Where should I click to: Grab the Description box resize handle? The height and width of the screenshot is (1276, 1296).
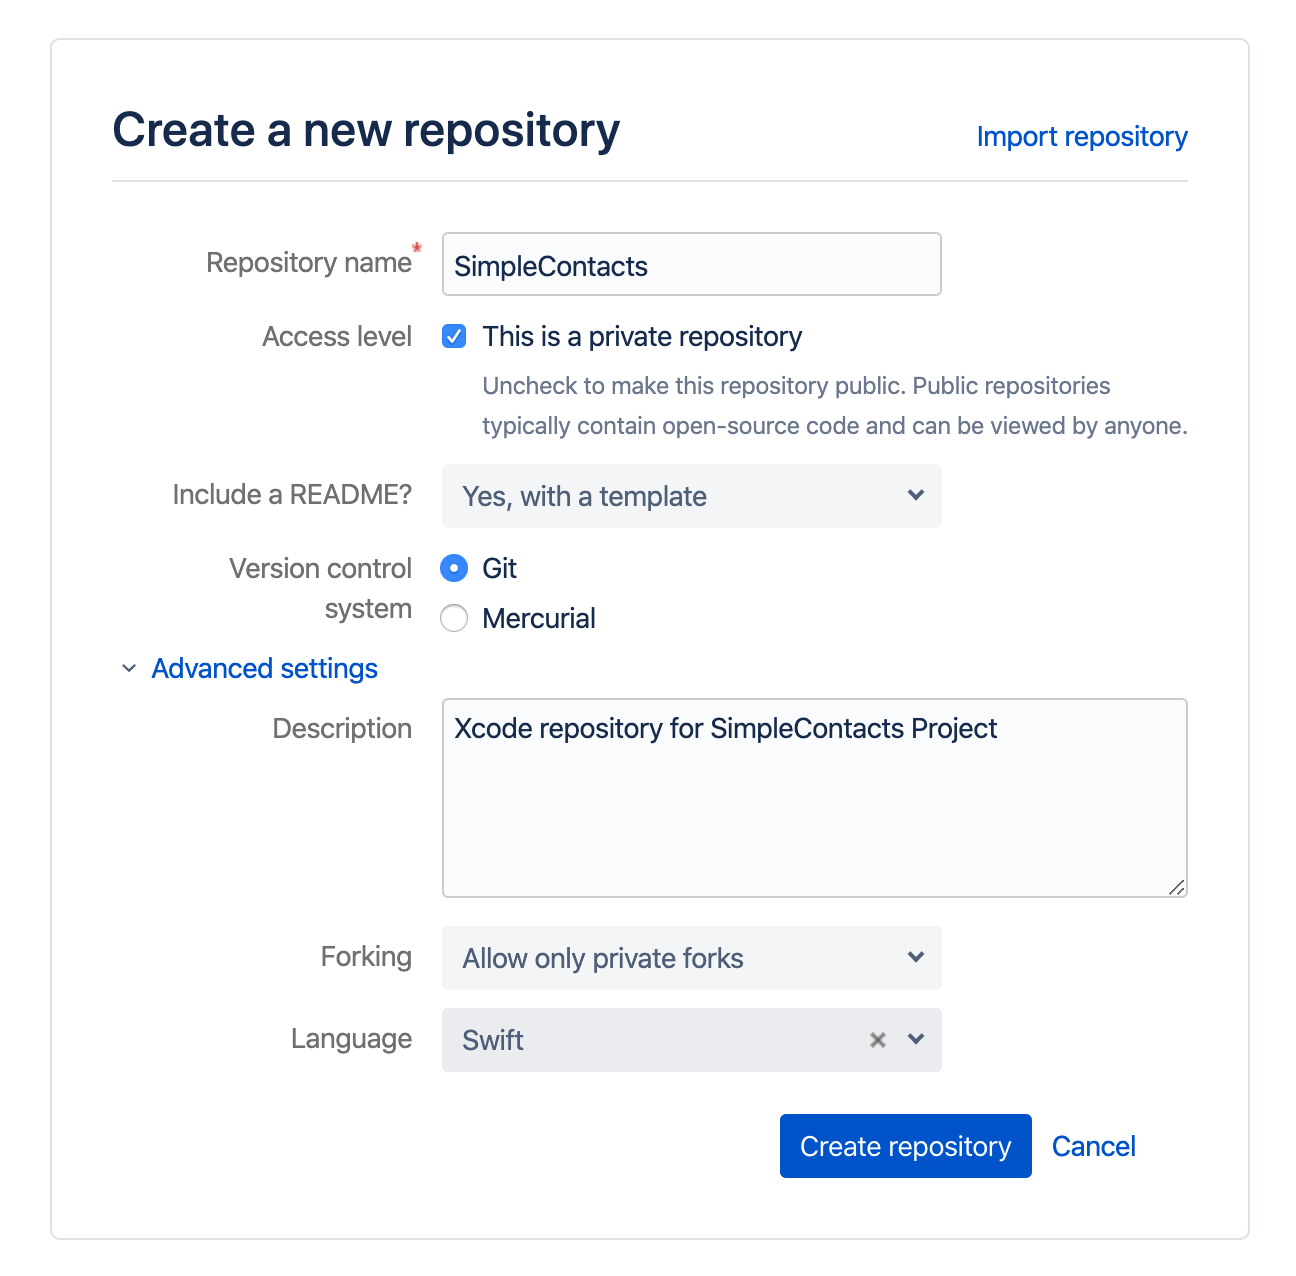coord(1177,887)
